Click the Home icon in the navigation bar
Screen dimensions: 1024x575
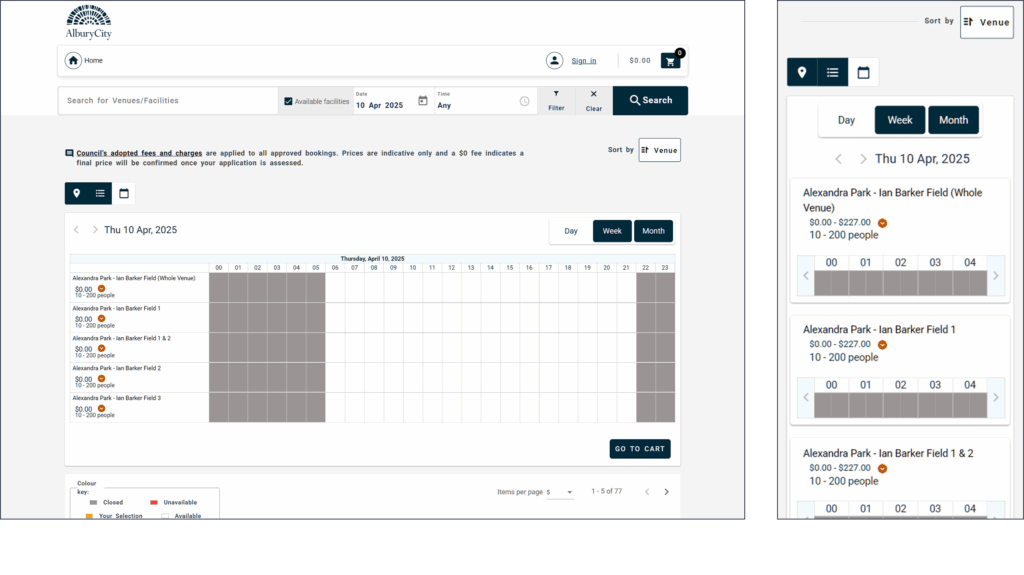pos(73,61)
